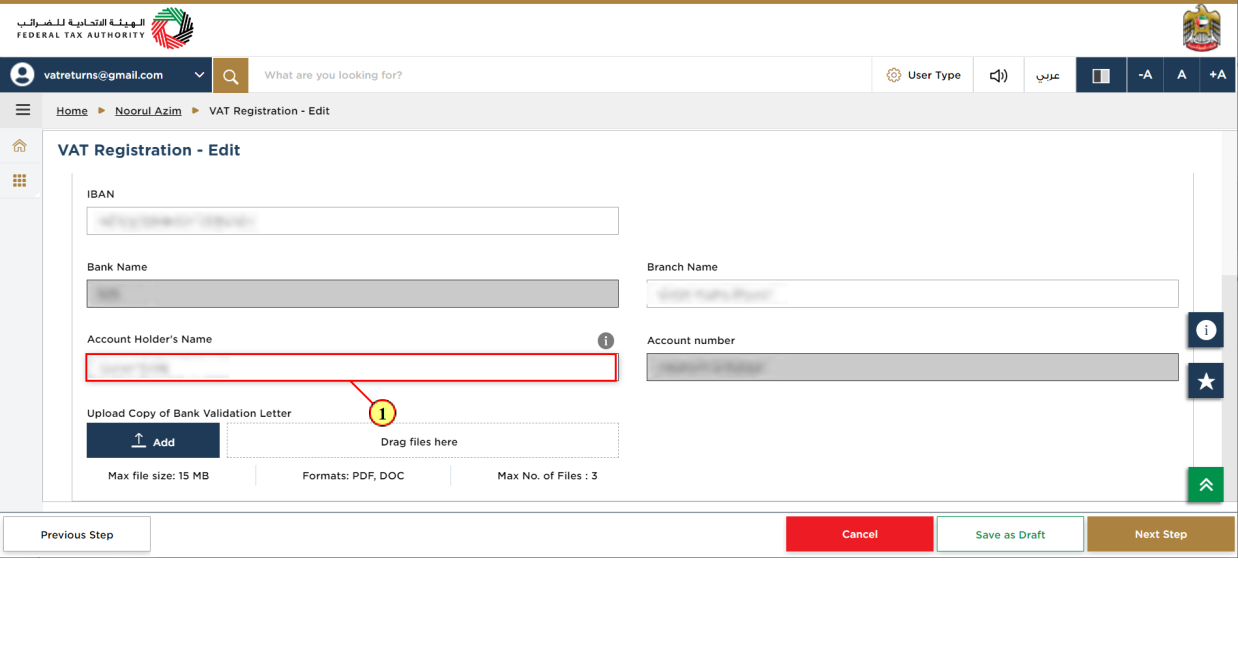Click the Add upload button
This screenshot has height=648, width=1238.
click(153, 441)
